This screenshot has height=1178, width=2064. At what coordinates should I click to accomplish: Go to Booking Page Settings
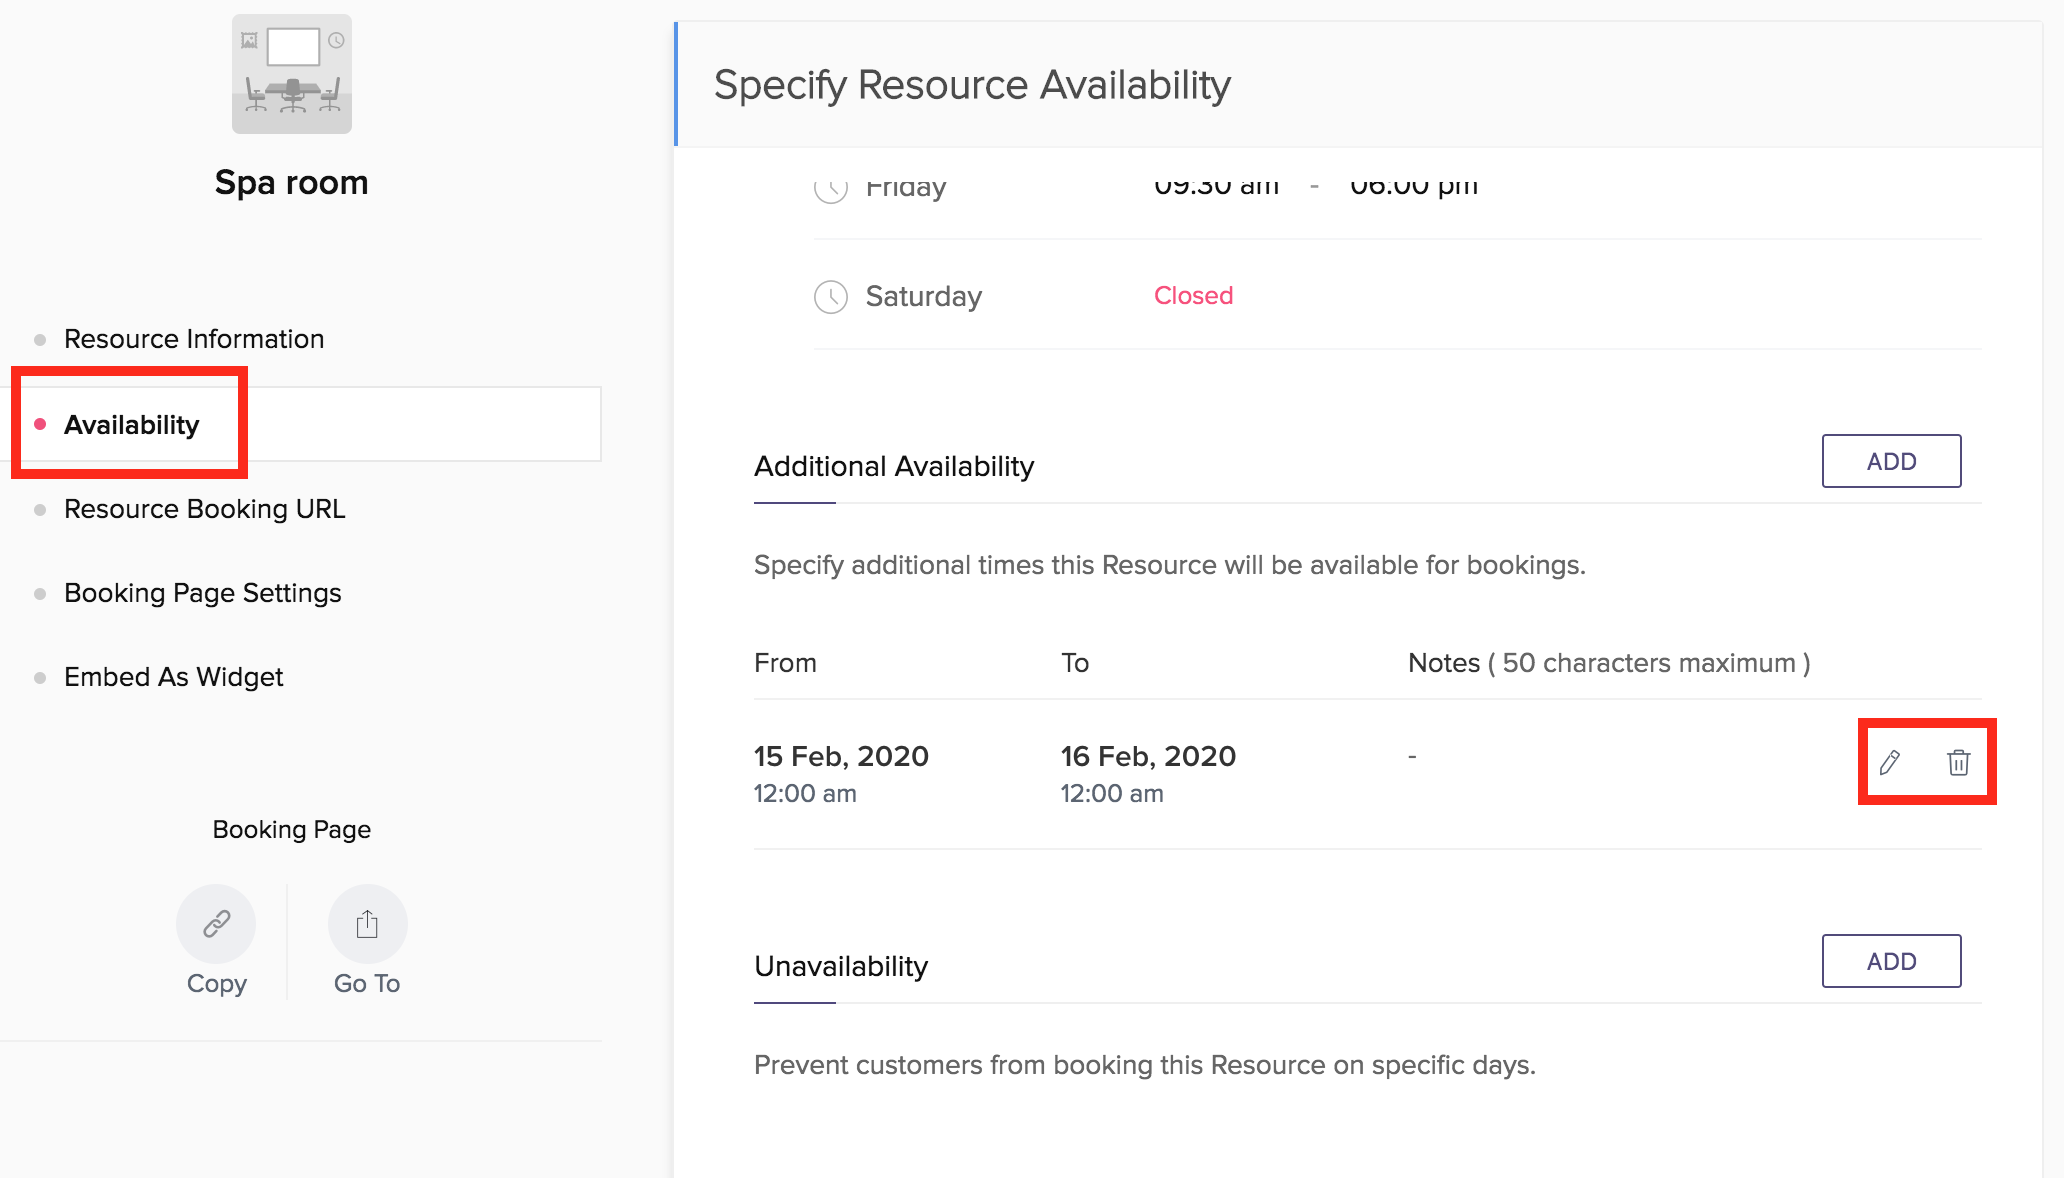tap(202, 593)
